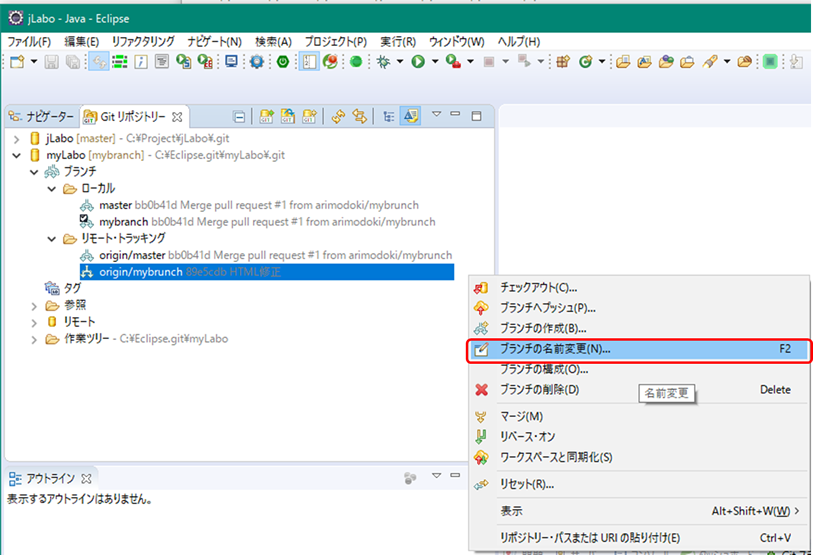Image resolution: width=813 pixels, height=555 pixels.
Task: Click the green hexagon power icon
Action: tap(283, 62)
